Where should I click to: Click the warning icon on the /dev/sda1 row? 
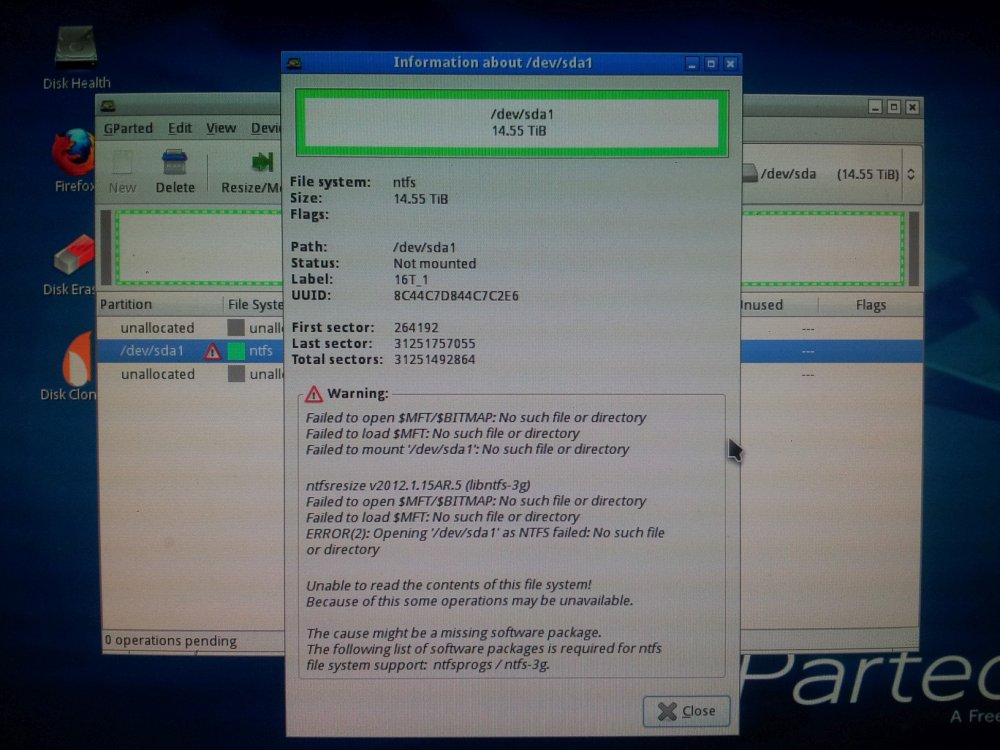tap(212, 351)
